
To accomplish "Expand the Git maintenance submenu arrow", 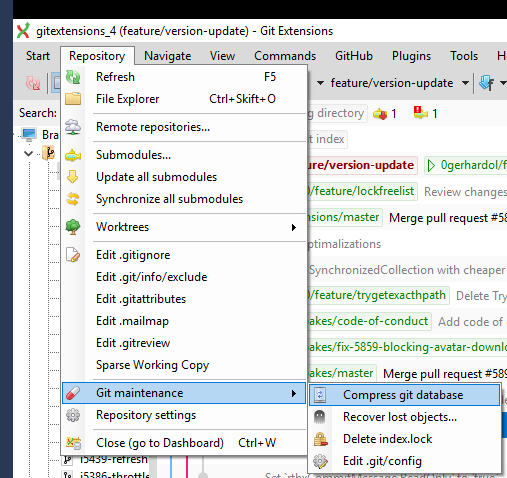I will click(x=293, y=393).
